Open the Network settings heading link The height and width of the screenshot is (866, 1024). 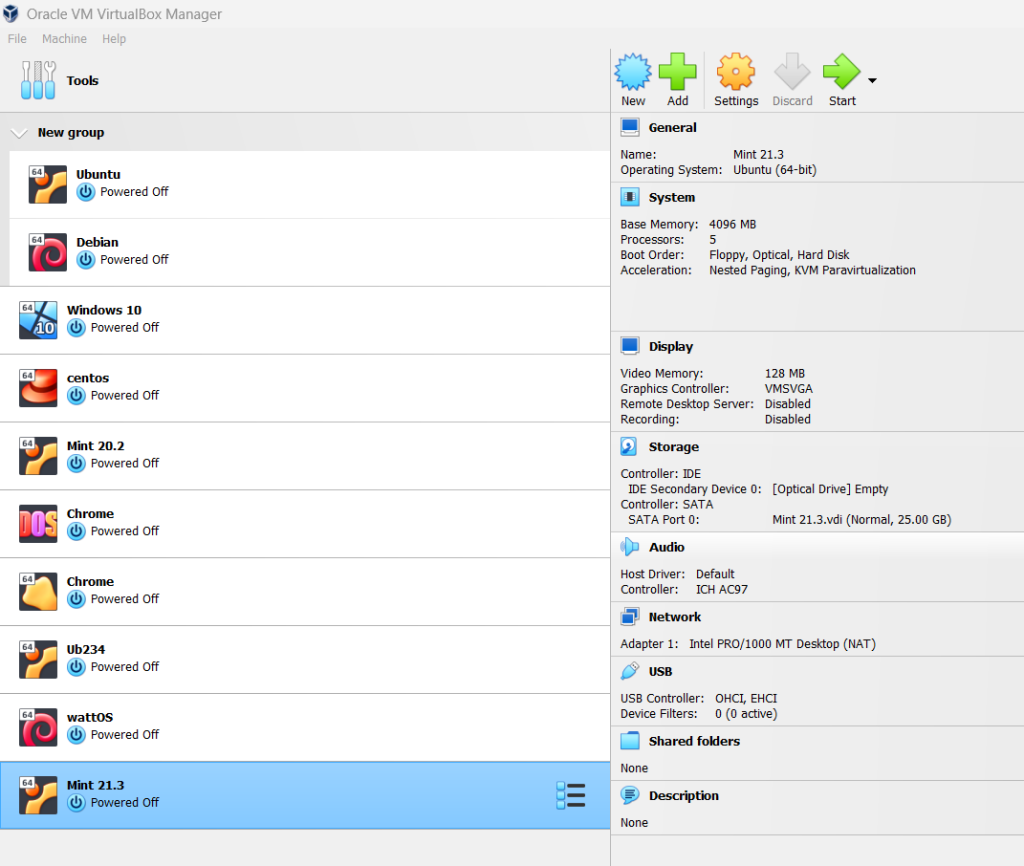pyautogui.click(x=675, y=617)
